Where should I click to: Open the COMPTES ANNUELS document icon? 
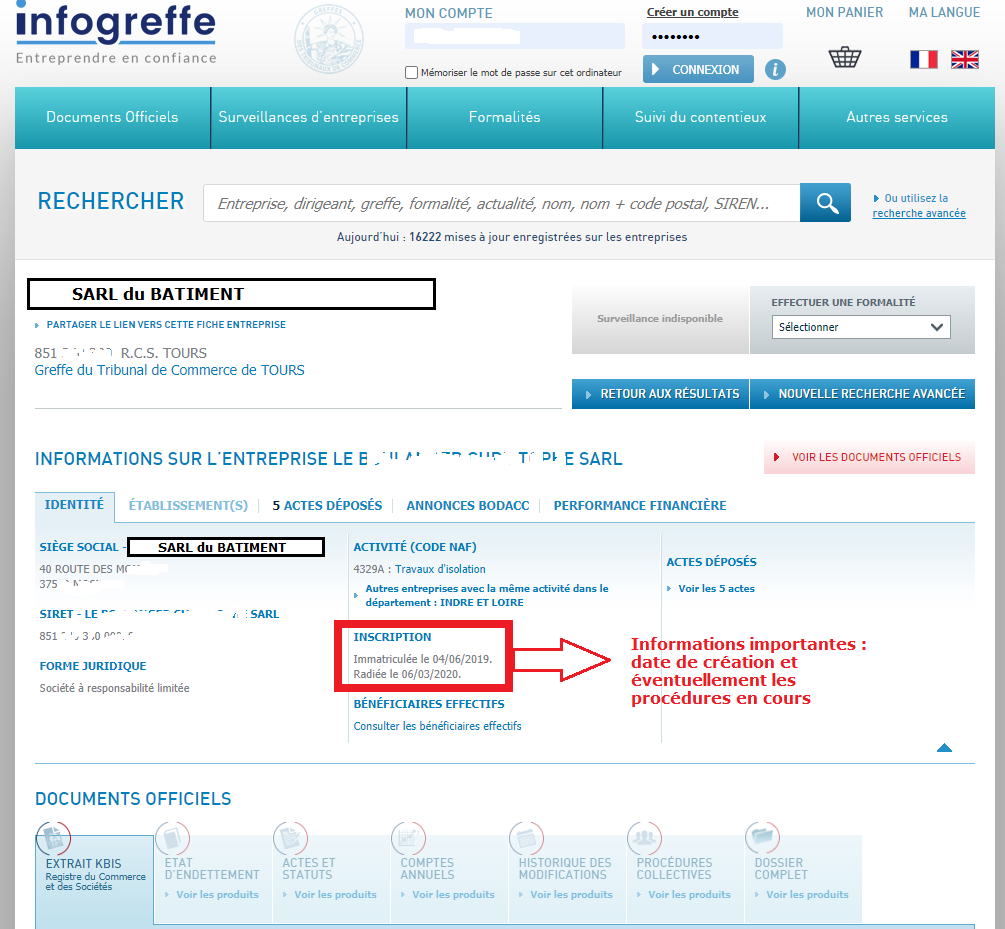point(408,838)
